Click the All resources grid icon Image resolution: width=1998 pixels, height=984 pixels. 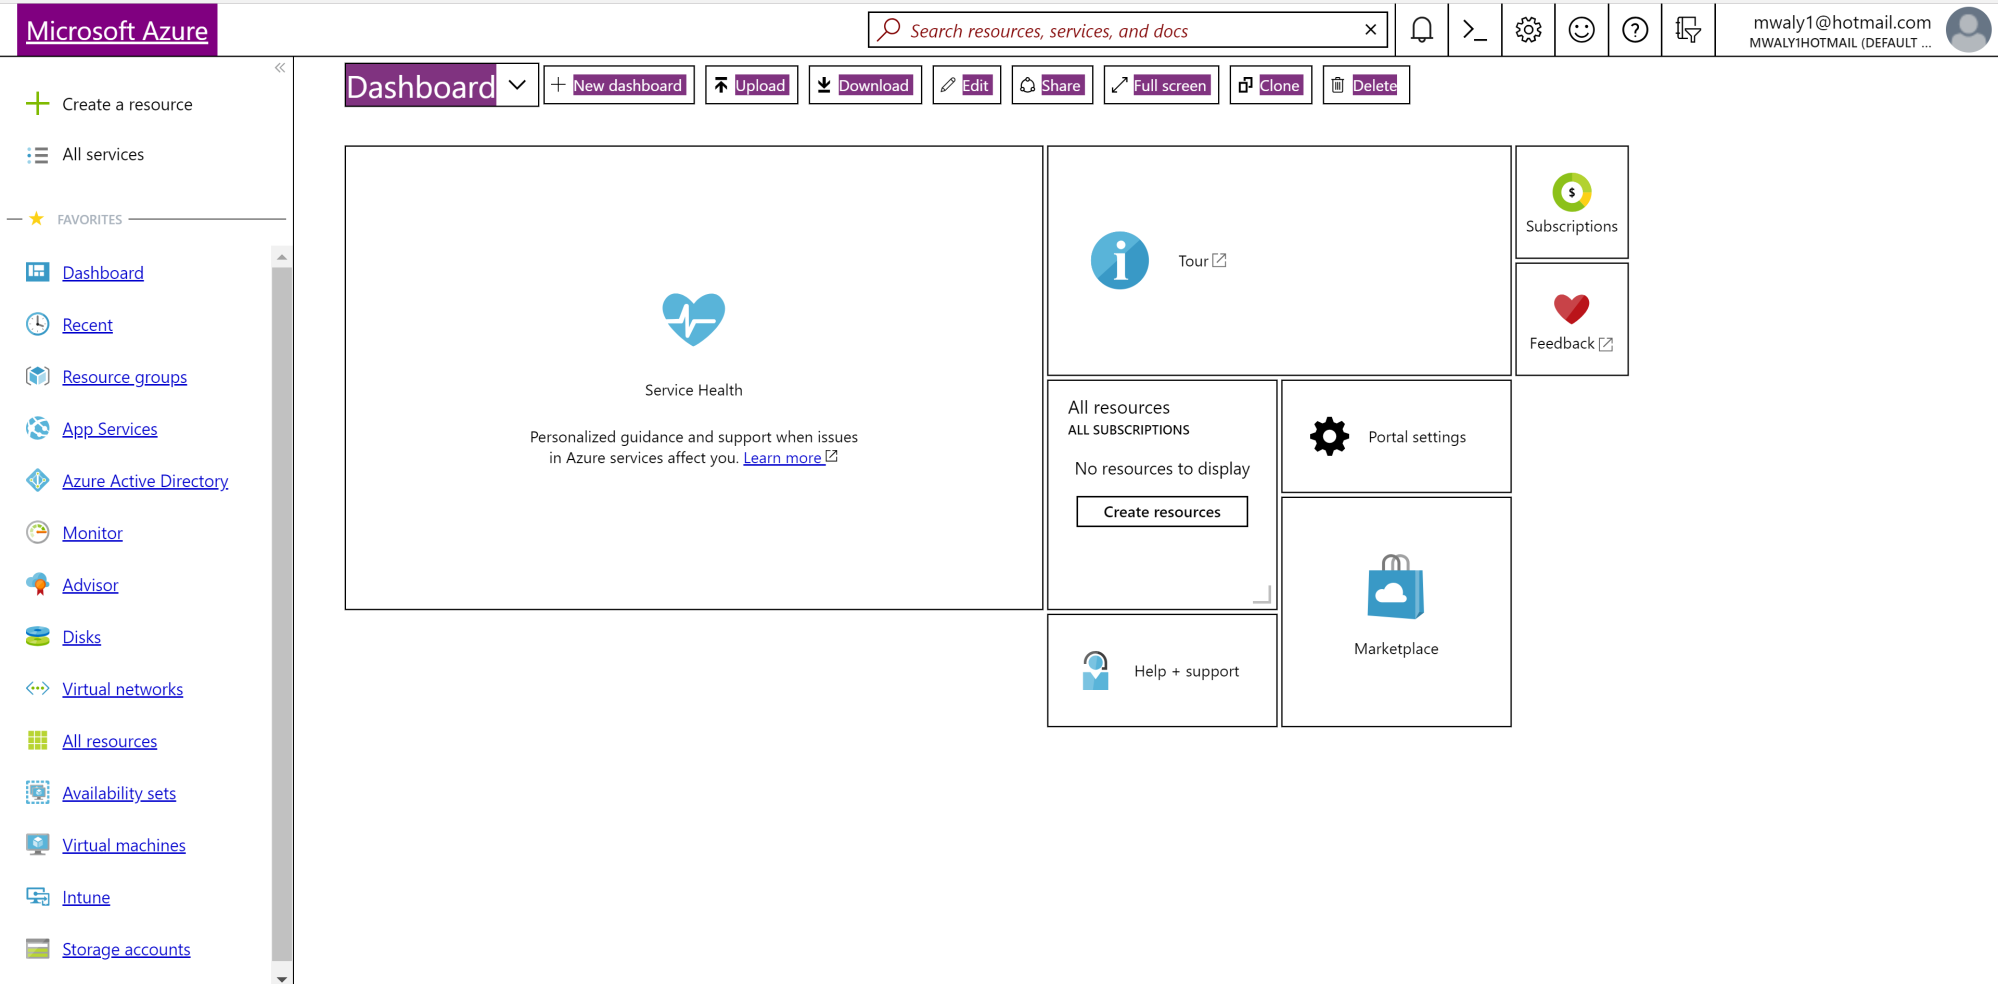pyautogui.click(x=37, y=740)
